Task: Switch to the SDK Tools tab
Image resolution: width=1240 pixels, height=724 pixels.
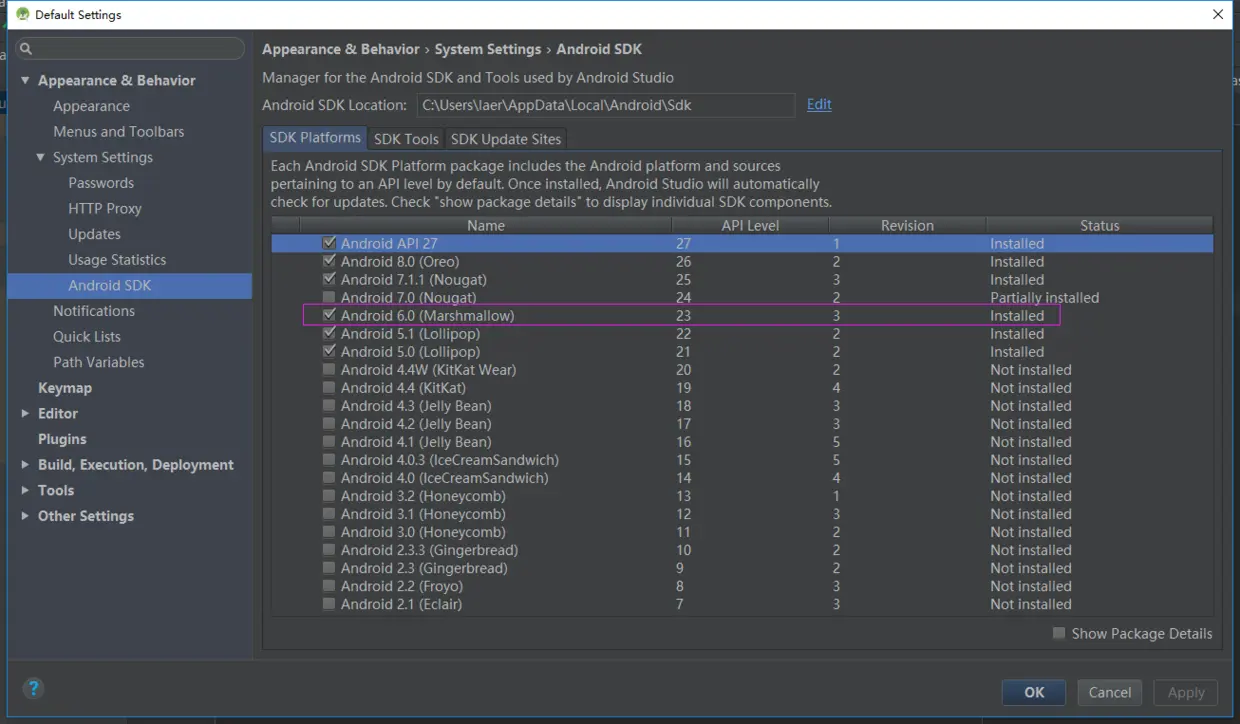Action: click(x=406, y=139)
